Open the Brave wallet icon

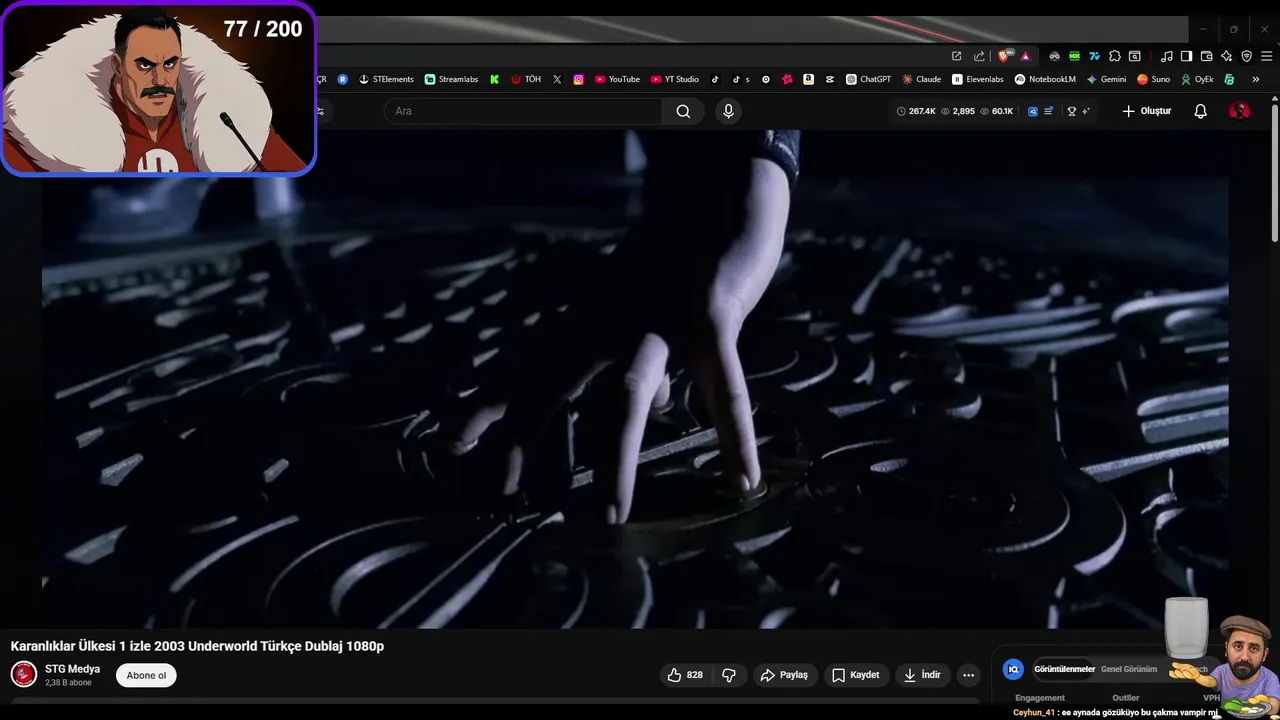click(x=1206, y=56)
